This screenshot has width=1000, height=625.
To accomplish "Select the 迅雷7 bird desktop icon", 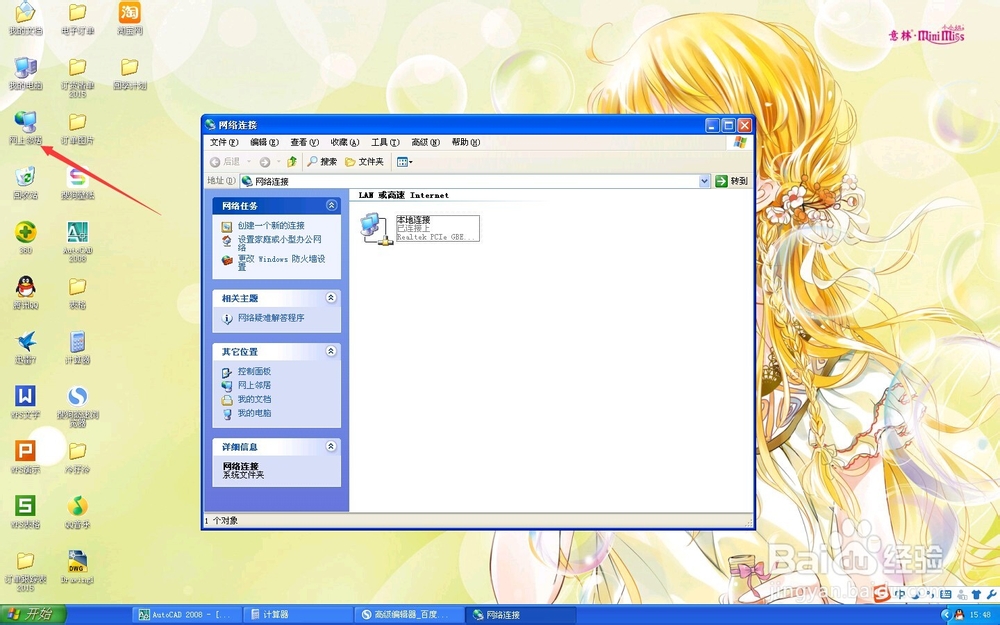I will click(26, 348).
